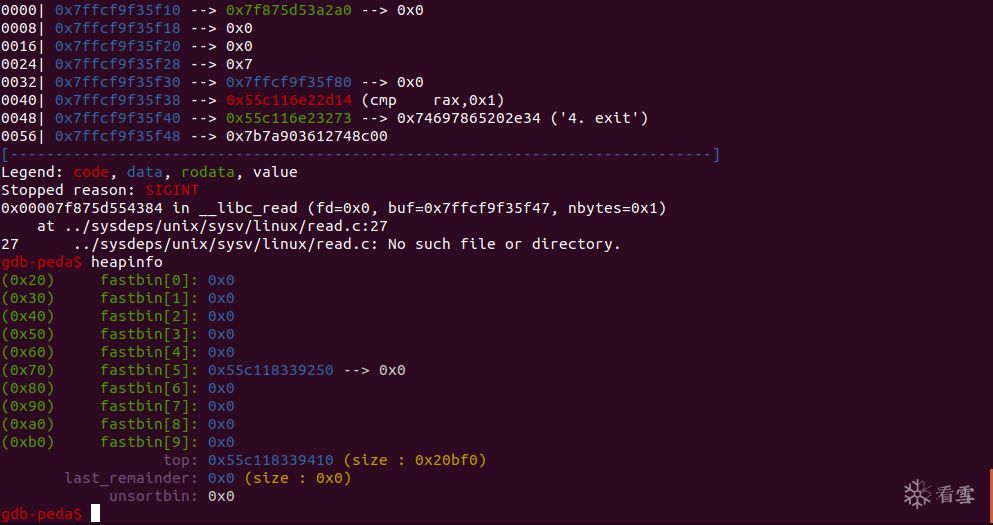Click the red 'code' legend word

pos(92,172)
